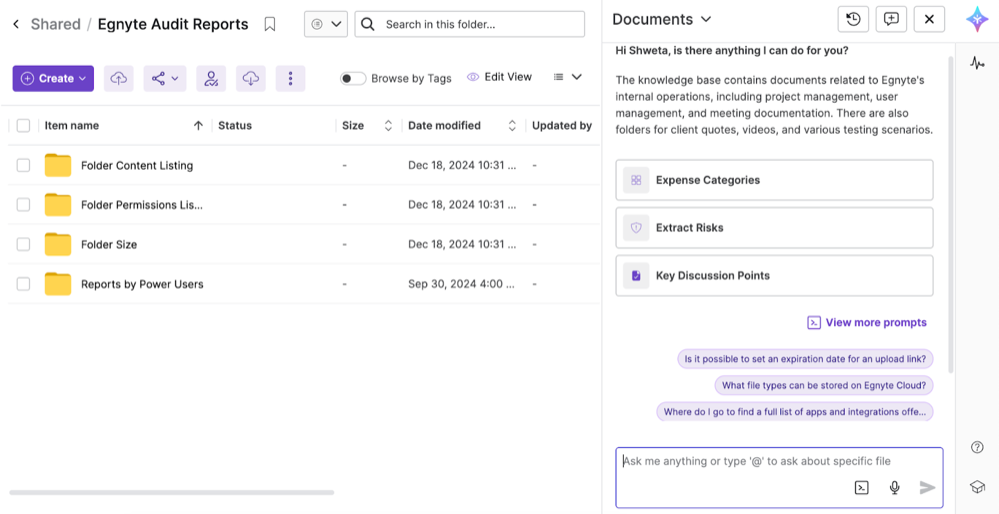999x514 pixels.
Task: Start a new chat conversation
Action: 891,19
